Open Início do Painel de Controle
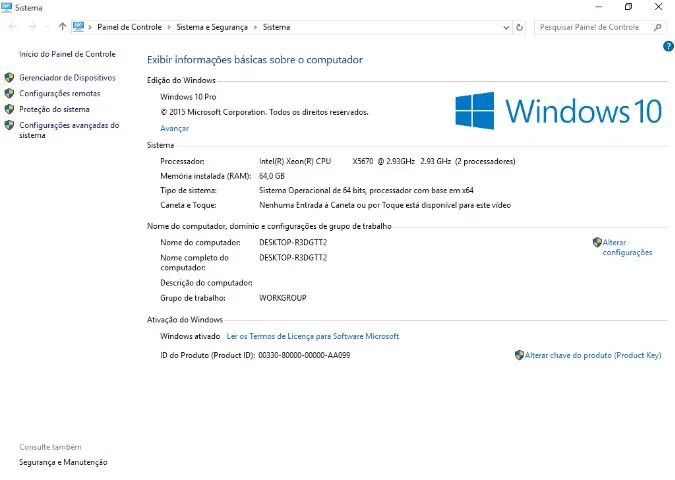675x480 pixels. 67,54
